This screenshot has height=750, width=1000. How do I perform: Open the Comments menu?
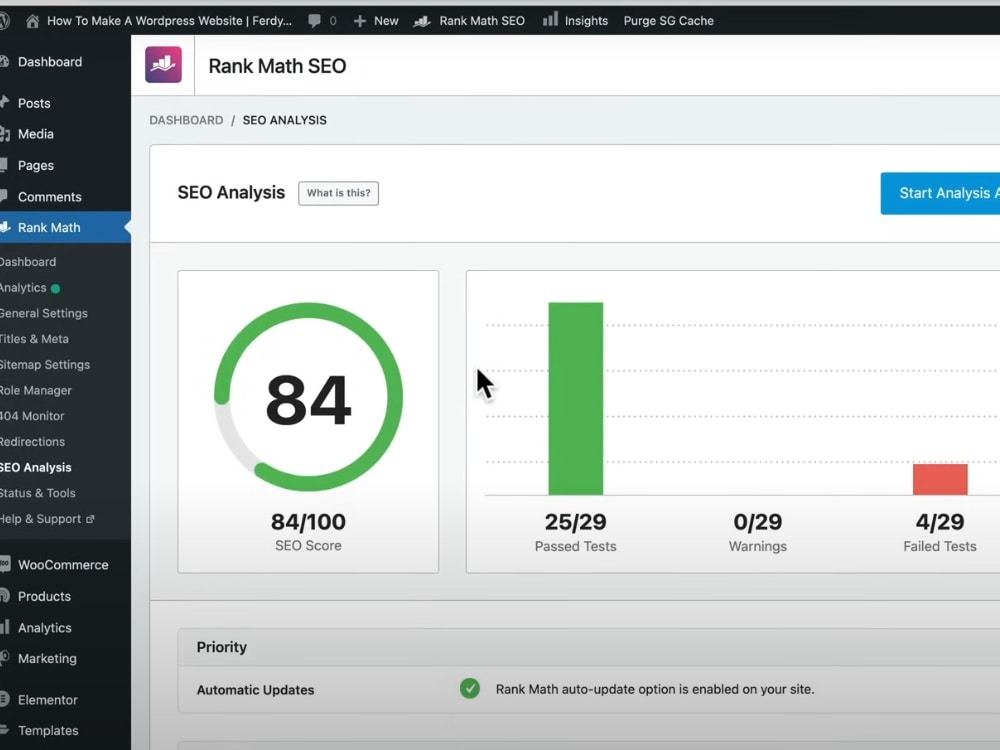coord(50,197)
